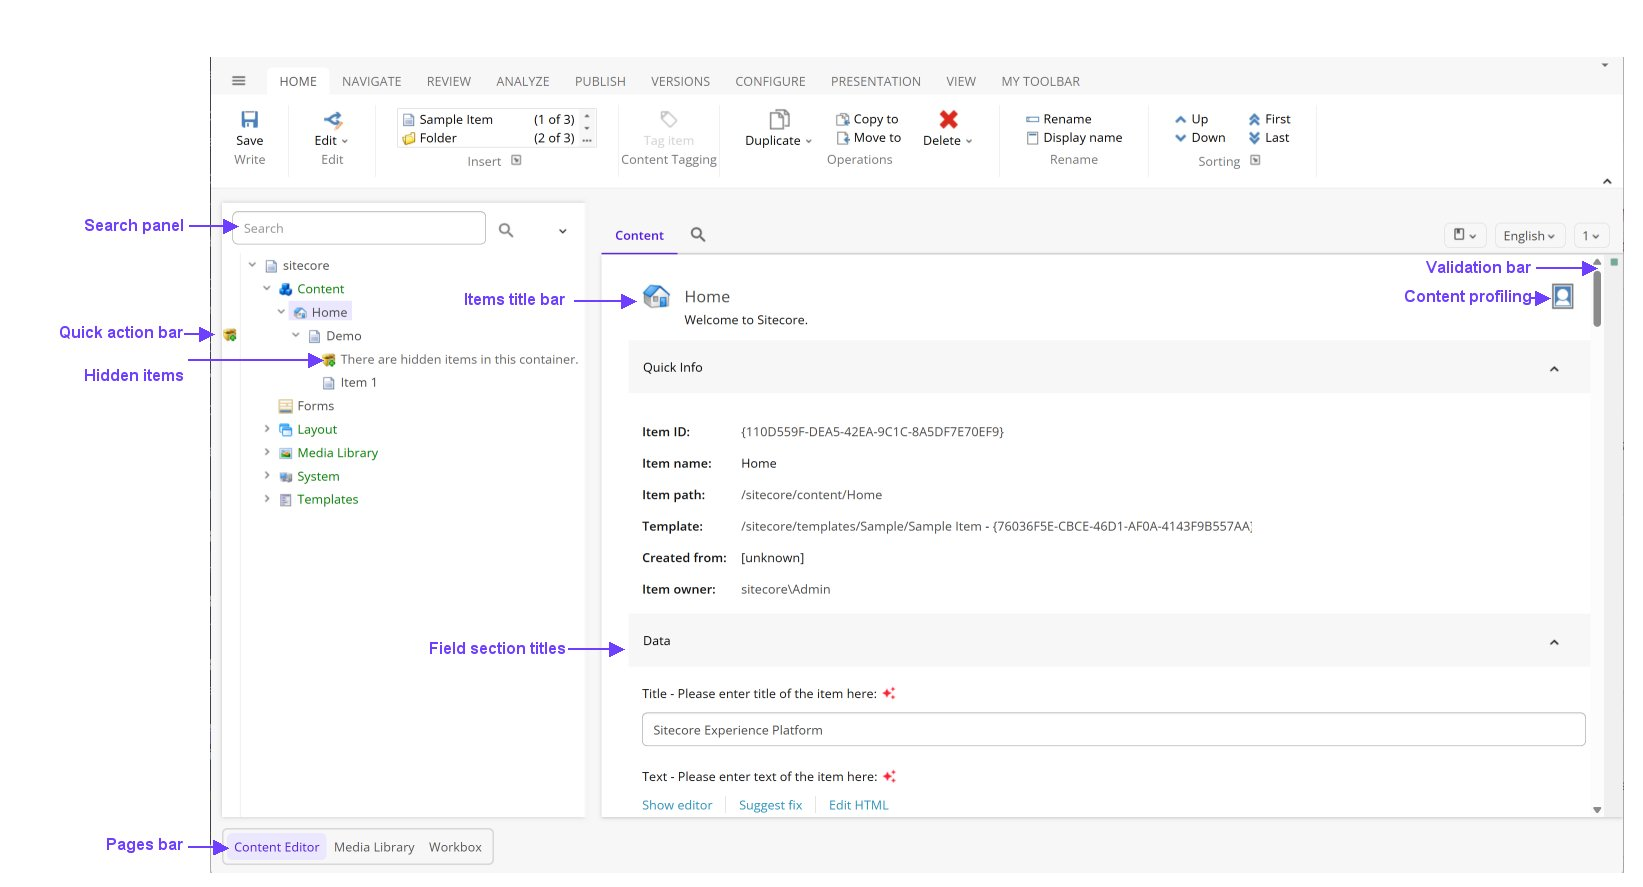1643x887 pixels.
Task: Click the search icon next to Content tab
Action: pos(698,234)
